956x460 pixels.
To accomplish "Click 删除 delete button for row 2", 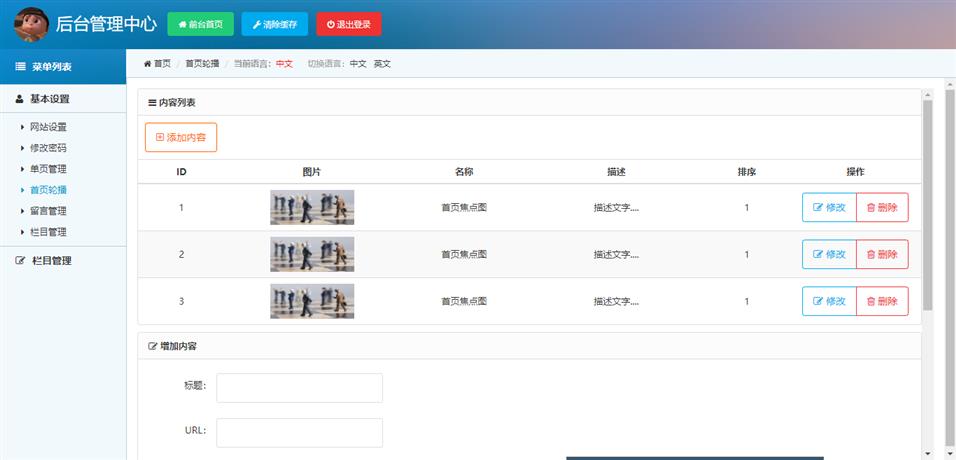I will point(882,254).
